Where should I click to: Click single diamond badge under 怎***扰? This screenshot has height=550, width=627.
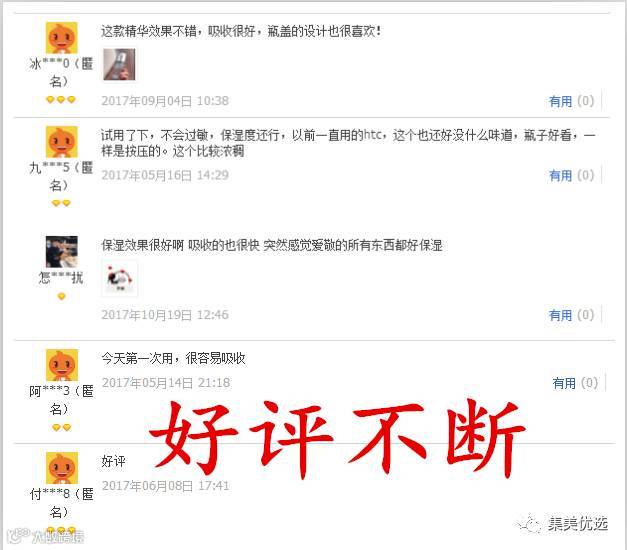tap(61, 296)
